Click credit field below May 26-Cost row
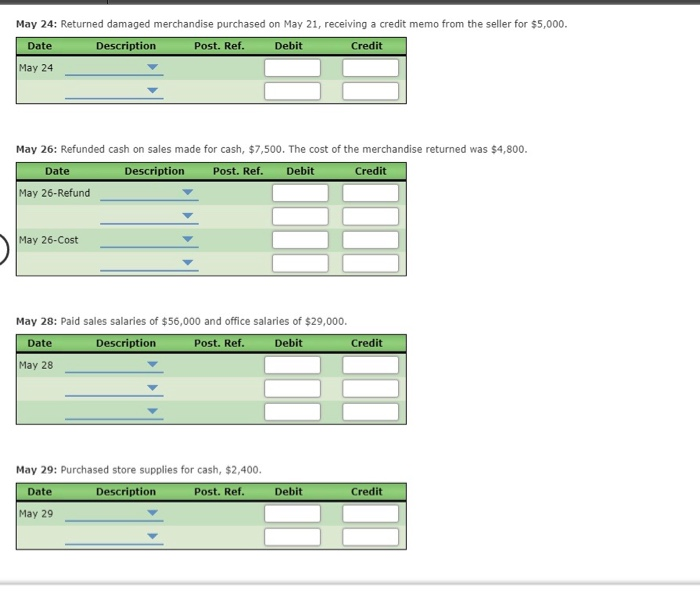The image size is (700, 598). point(371,263)
